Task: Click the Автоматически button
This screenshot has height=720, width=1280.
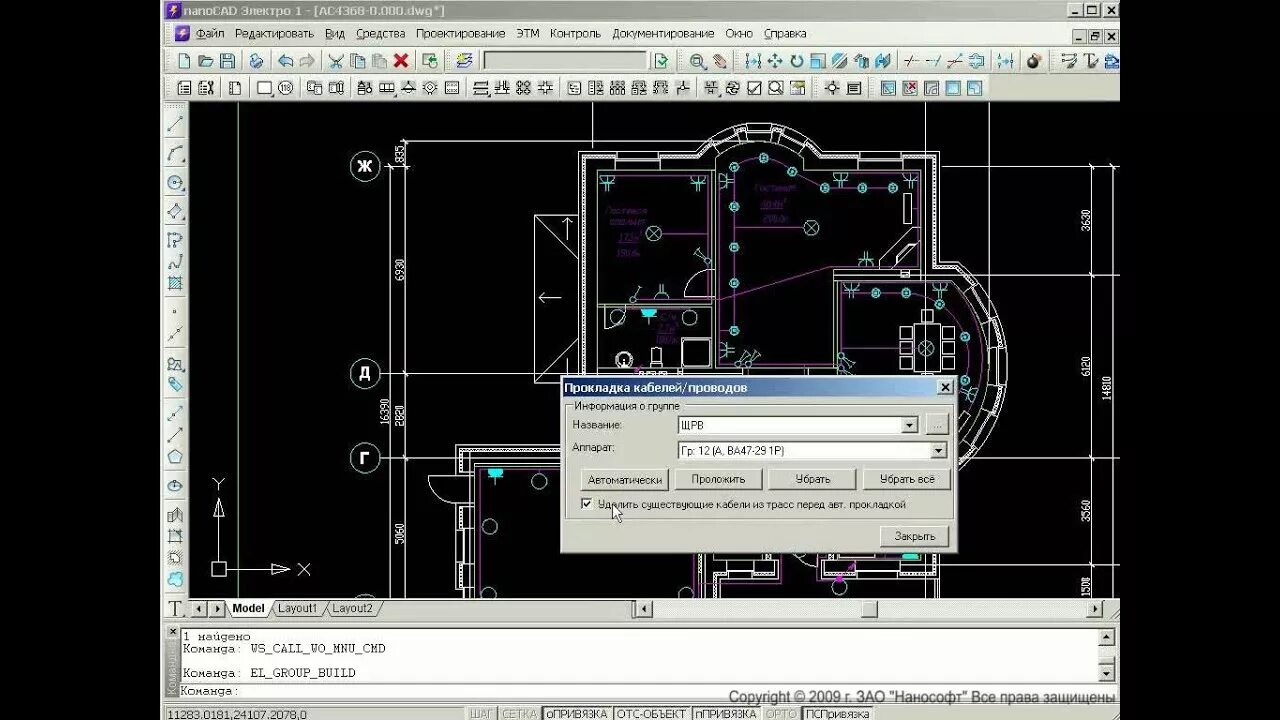Action: pyautogui.click(x=625, y=479)
